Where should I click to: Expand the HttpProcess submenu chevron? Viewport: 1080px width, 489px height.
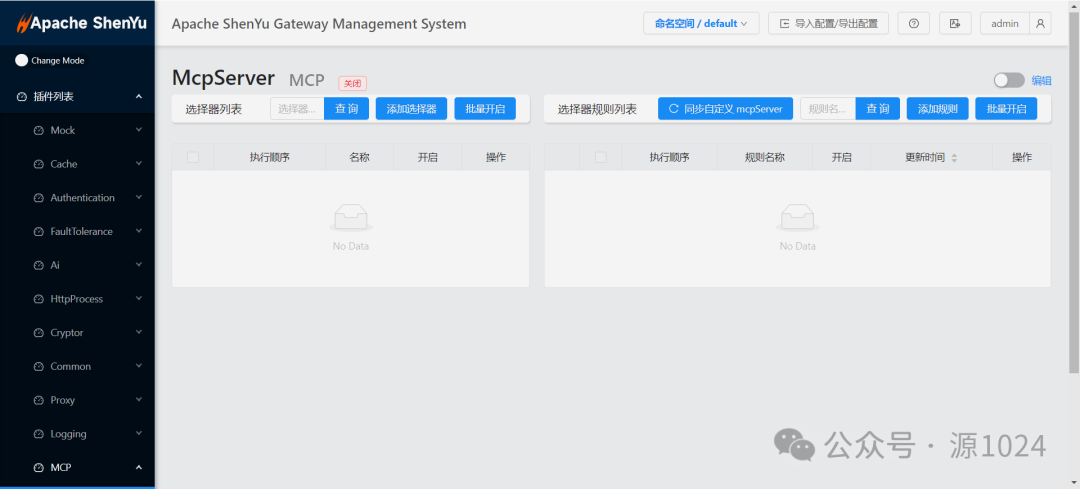138,298
